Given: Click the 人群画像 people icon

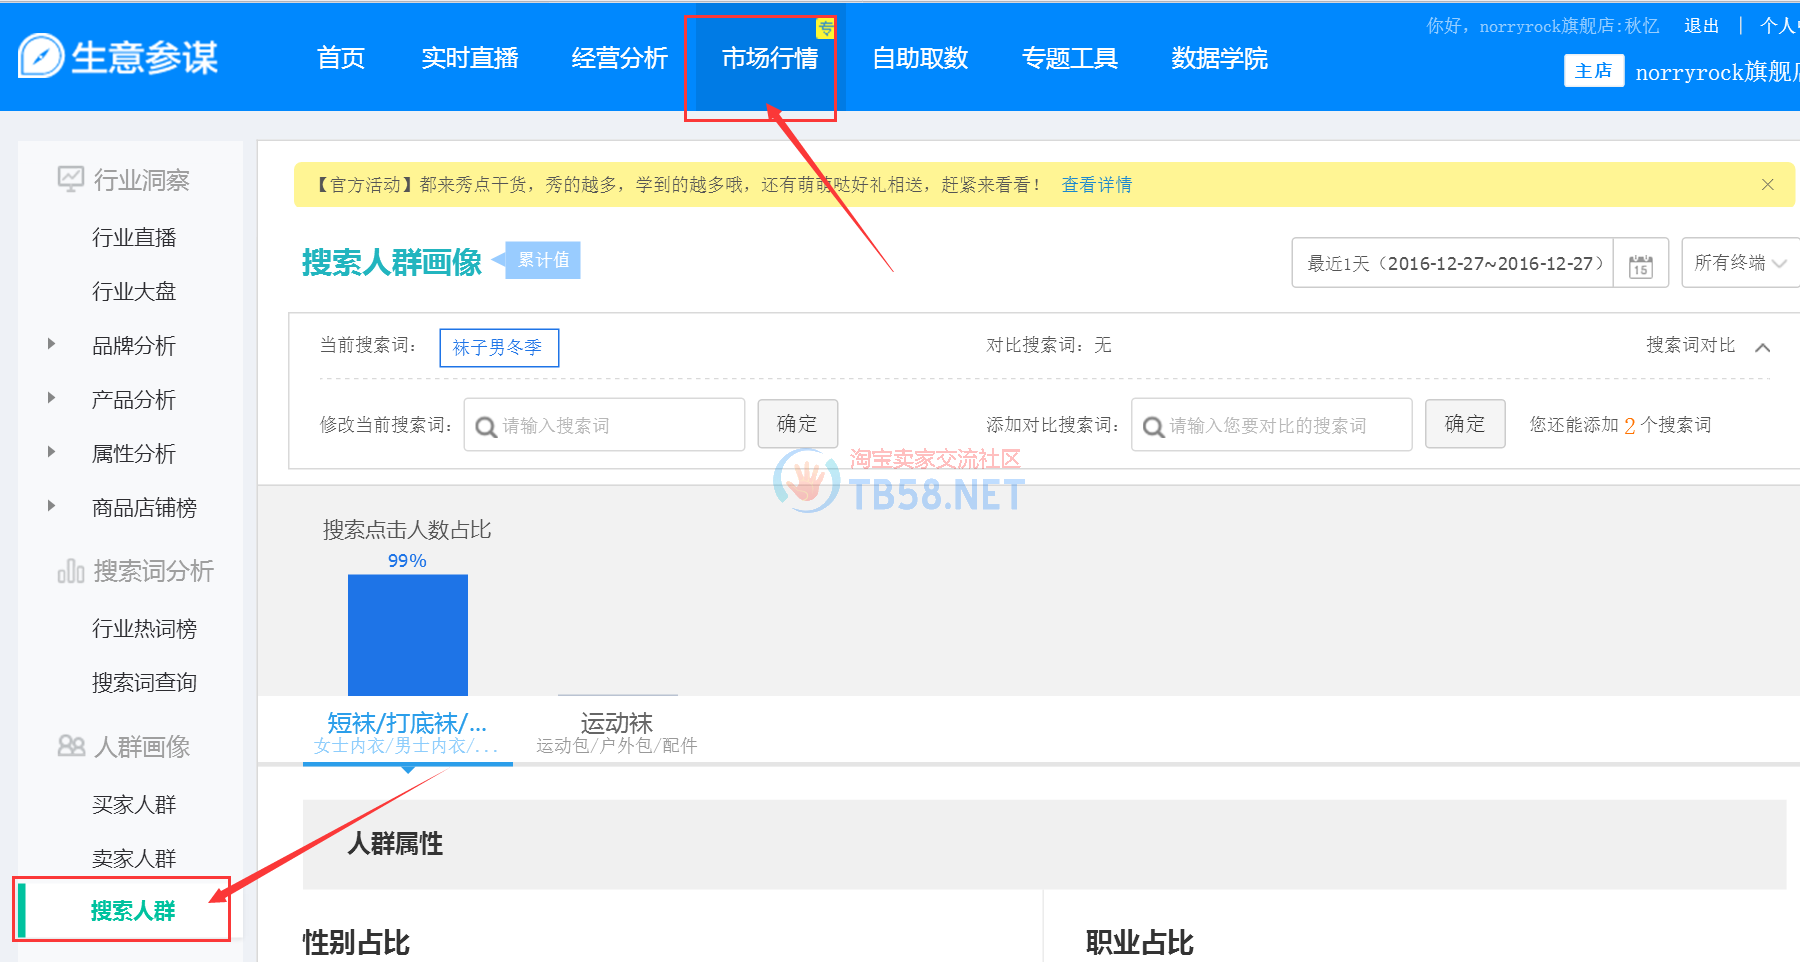Looking at the screenshot, I should tap(71, 747).
